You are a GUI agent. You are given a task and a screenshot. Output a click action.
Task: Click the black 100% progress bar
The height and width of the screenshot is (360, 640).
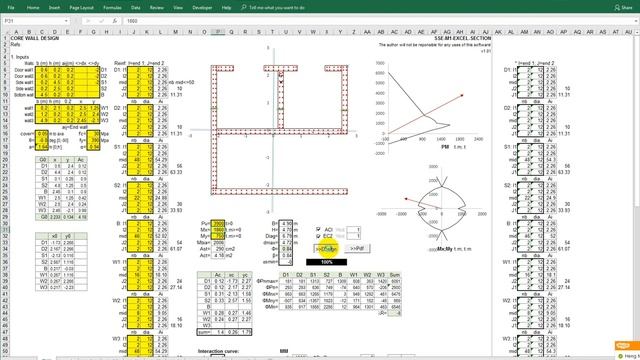click(x=327, y=262)
